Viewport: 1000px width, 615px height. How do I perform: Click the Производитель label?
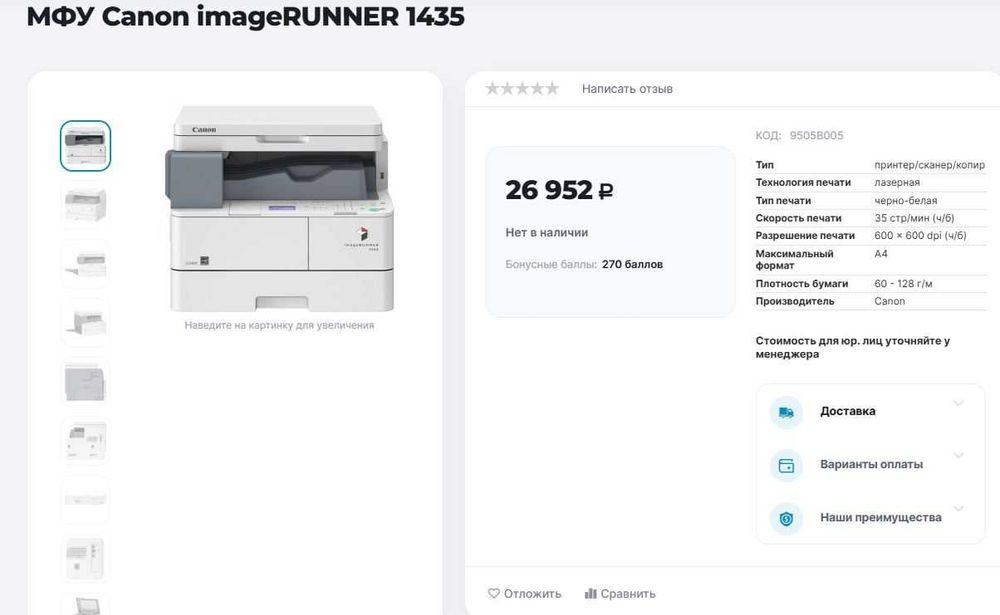click(x=795, y=301)
